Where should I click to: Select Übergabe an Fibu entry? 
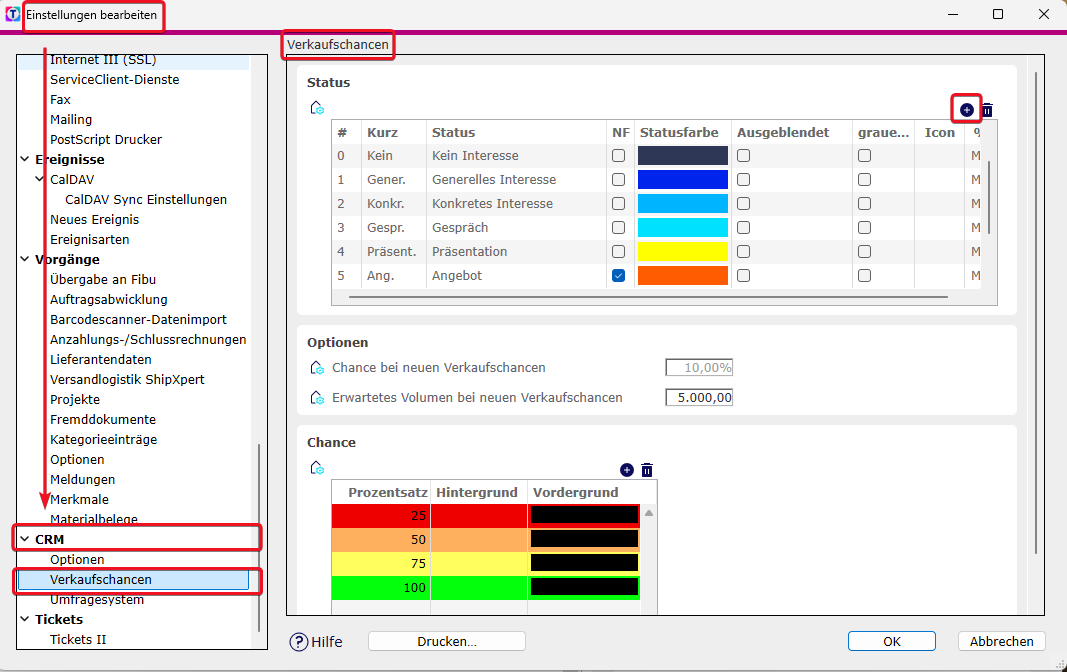(103, 280)
